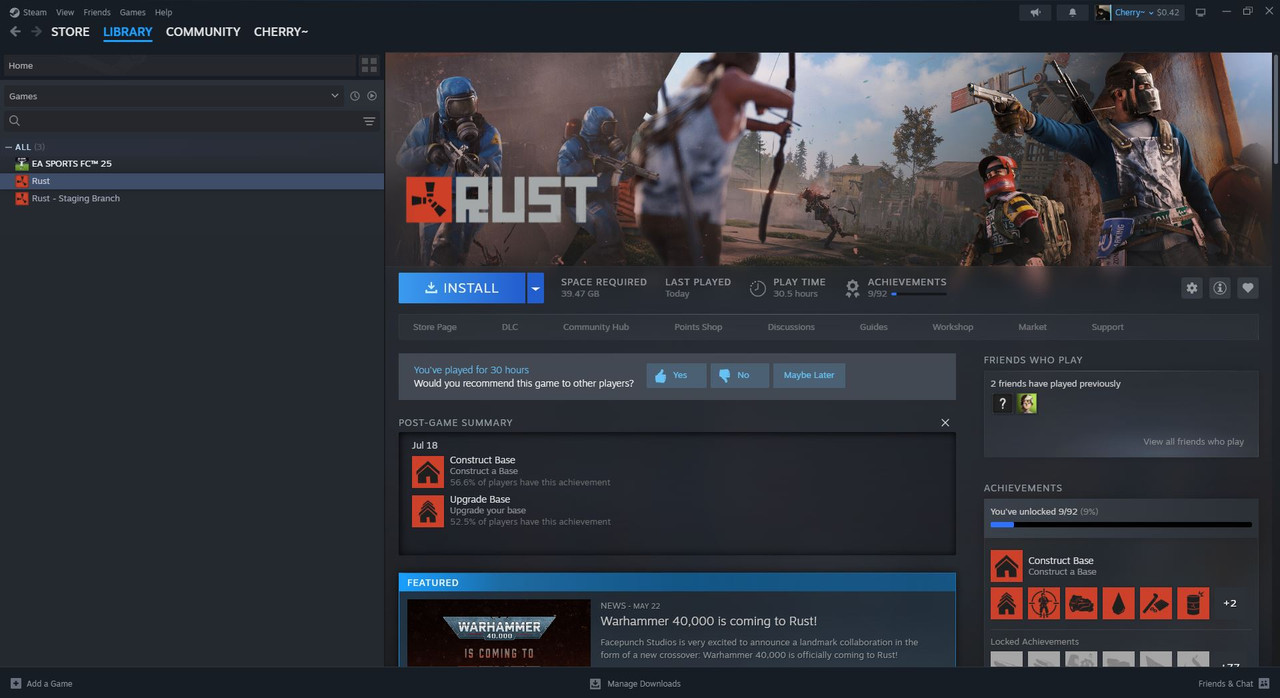Open Rust Discussions link
The image size is (1280, 698).
point(791,327)
